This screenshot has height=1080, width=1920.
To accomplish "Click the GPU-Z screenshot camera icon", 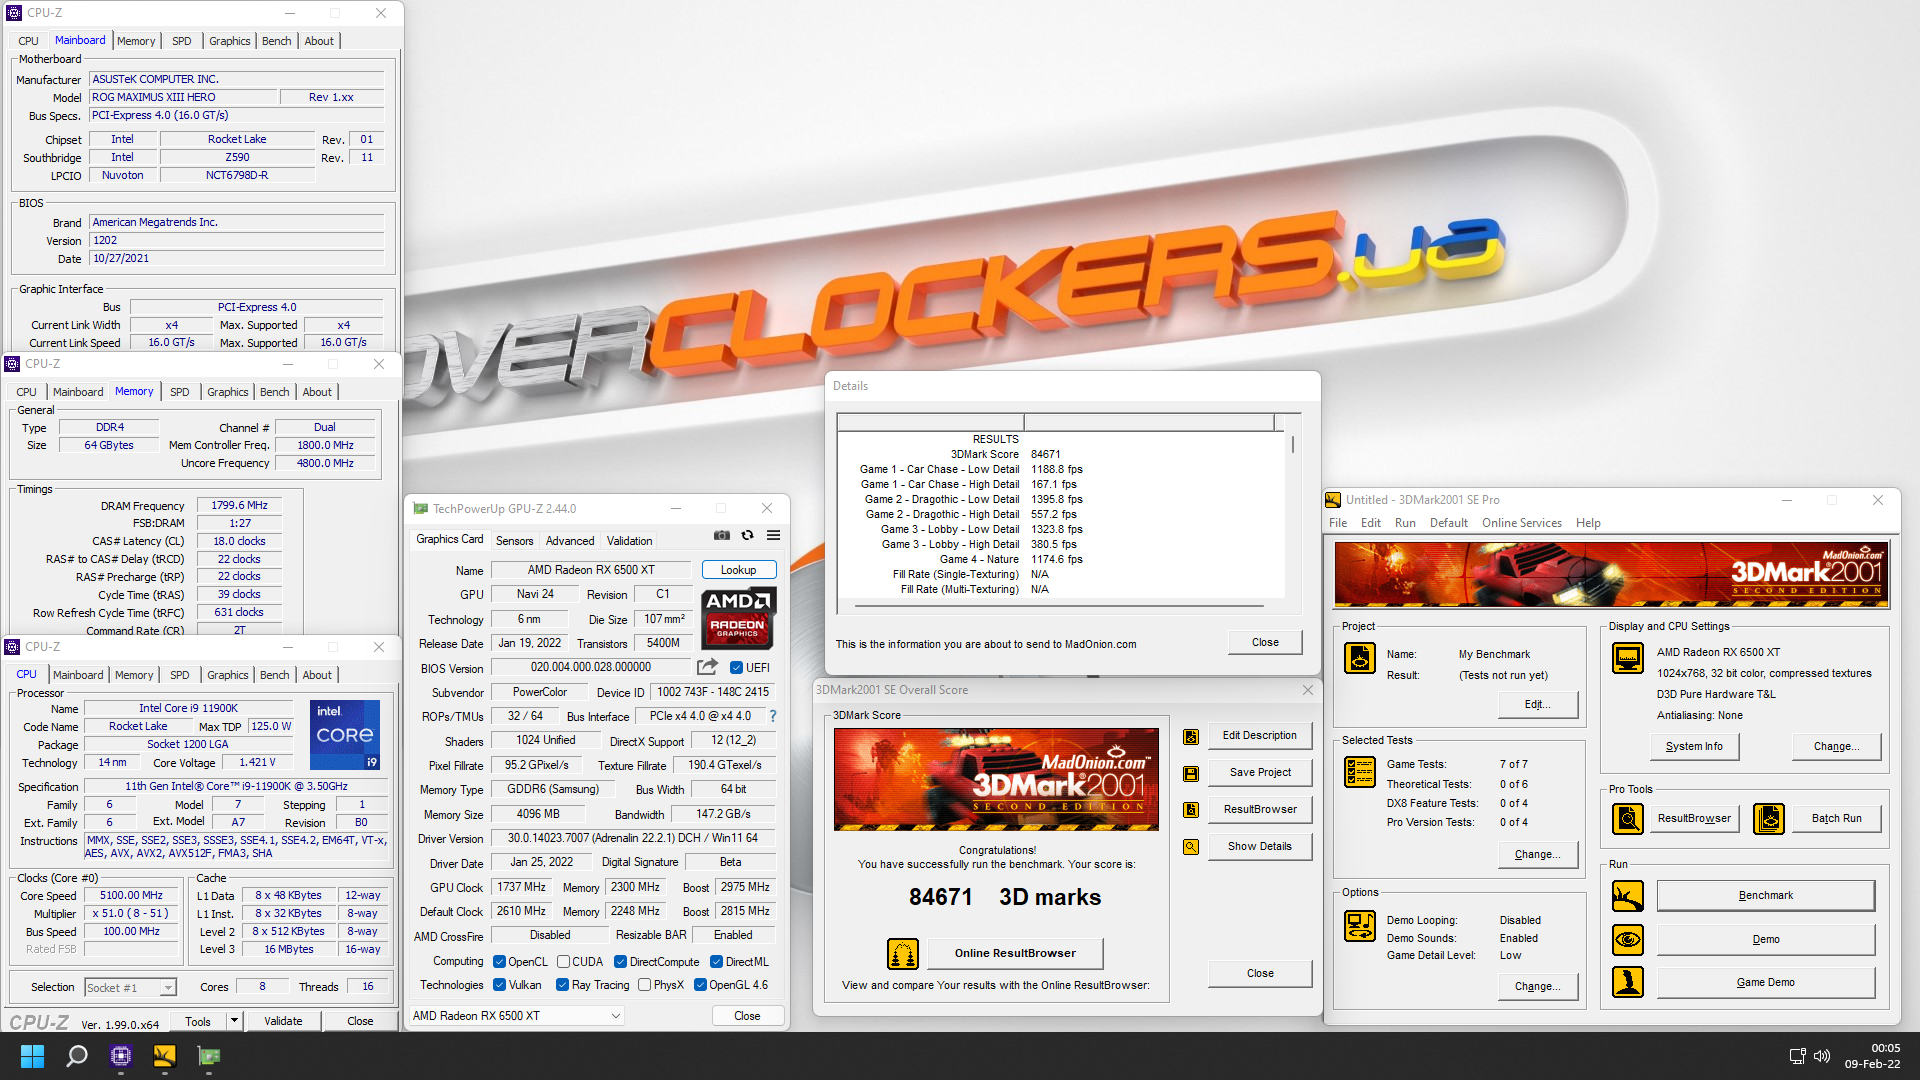I will [722, 536].
